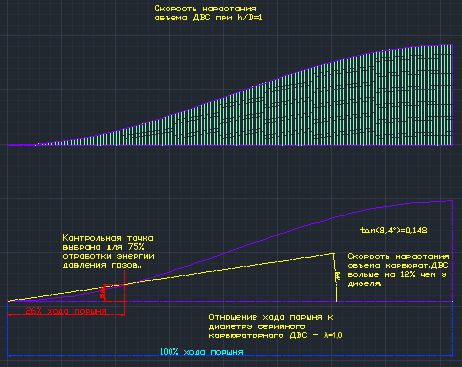Click the red horizontal 26% dimension line
This screenshot has height=367, width=462.
pyautogui.click(x=66, y=315)
